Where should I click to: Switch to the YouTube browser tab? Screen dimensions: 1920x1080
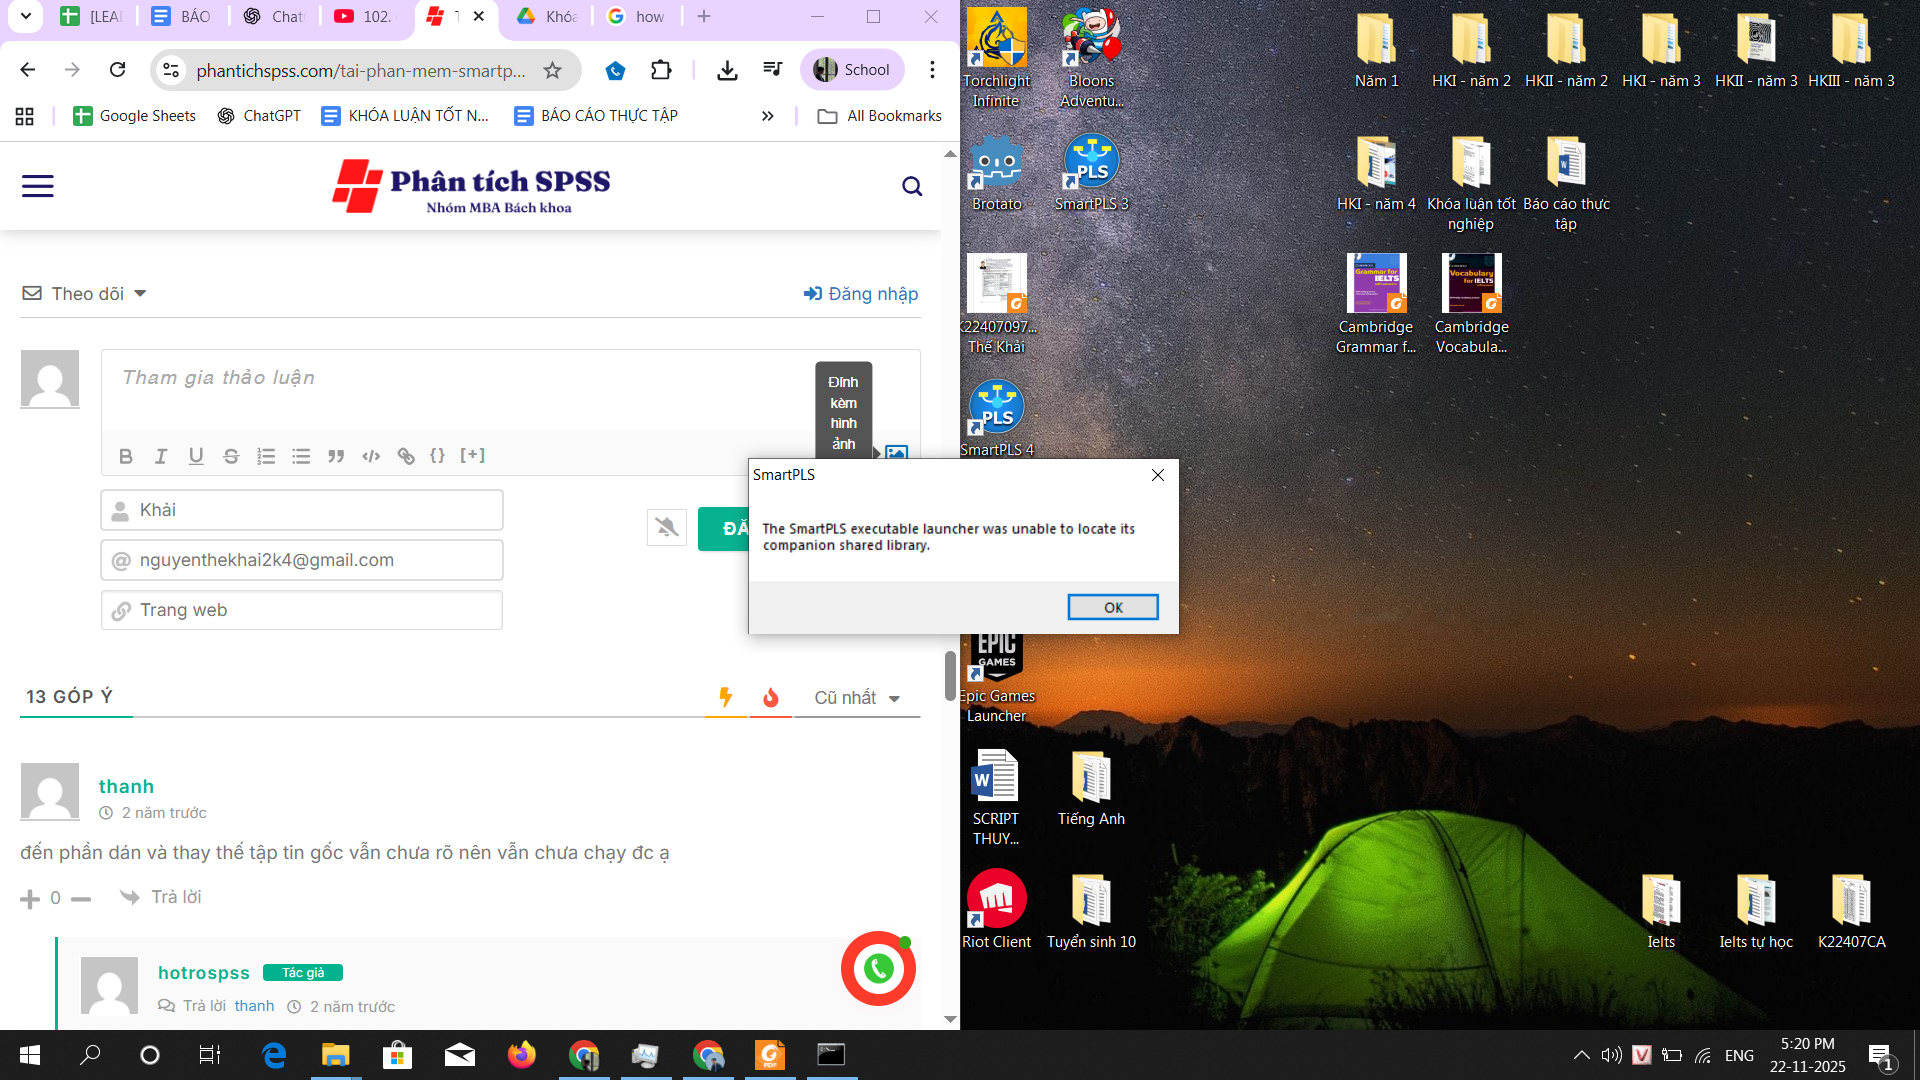pos(364,16)
